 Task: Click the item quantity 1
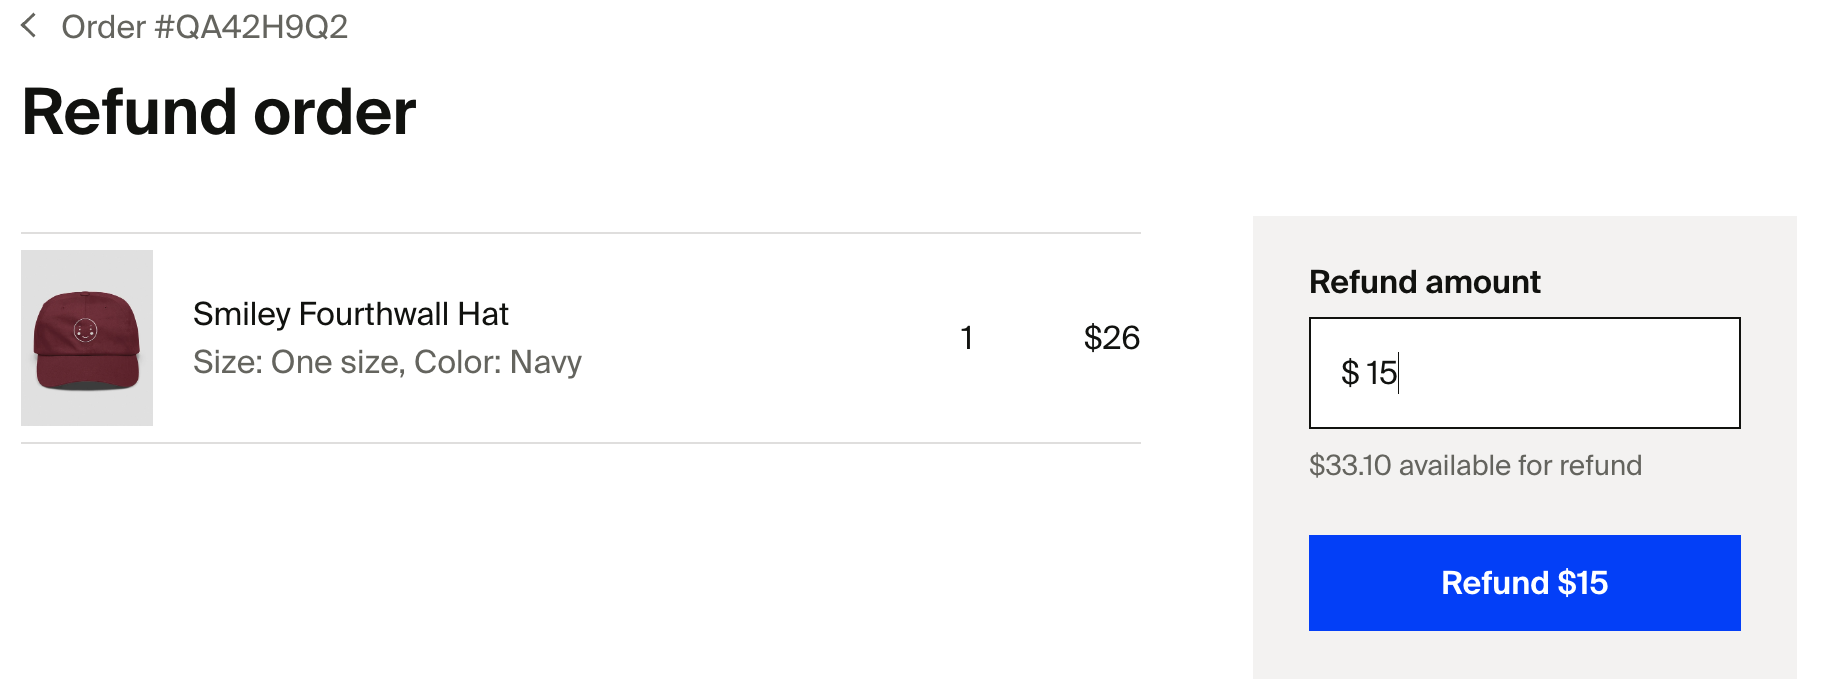tap(967, 338)
